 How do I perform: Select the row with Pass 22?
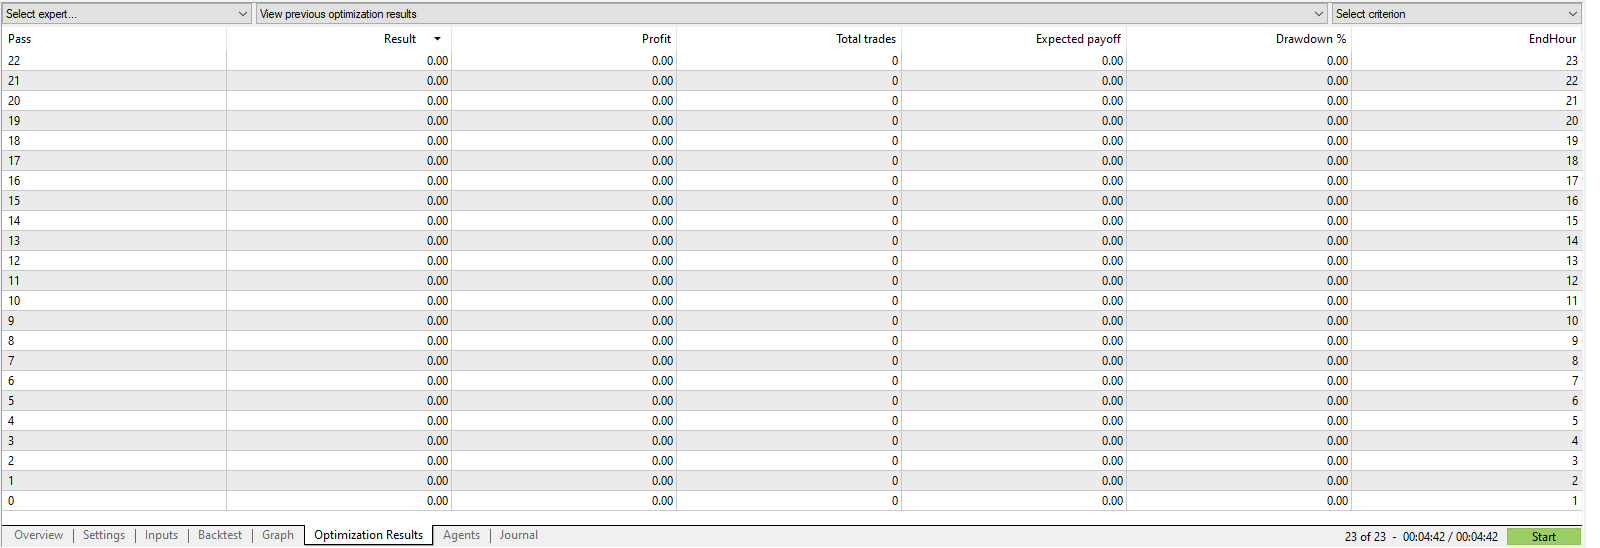(791, 61)
